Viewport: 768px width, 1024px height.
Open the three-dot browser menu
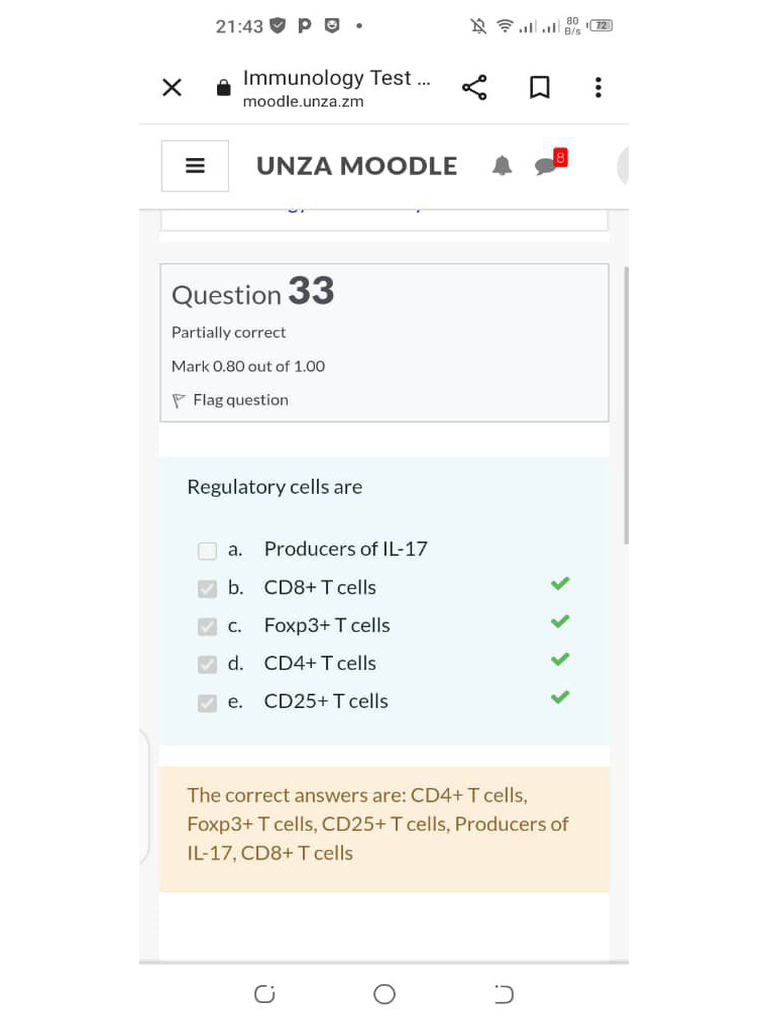598,88
